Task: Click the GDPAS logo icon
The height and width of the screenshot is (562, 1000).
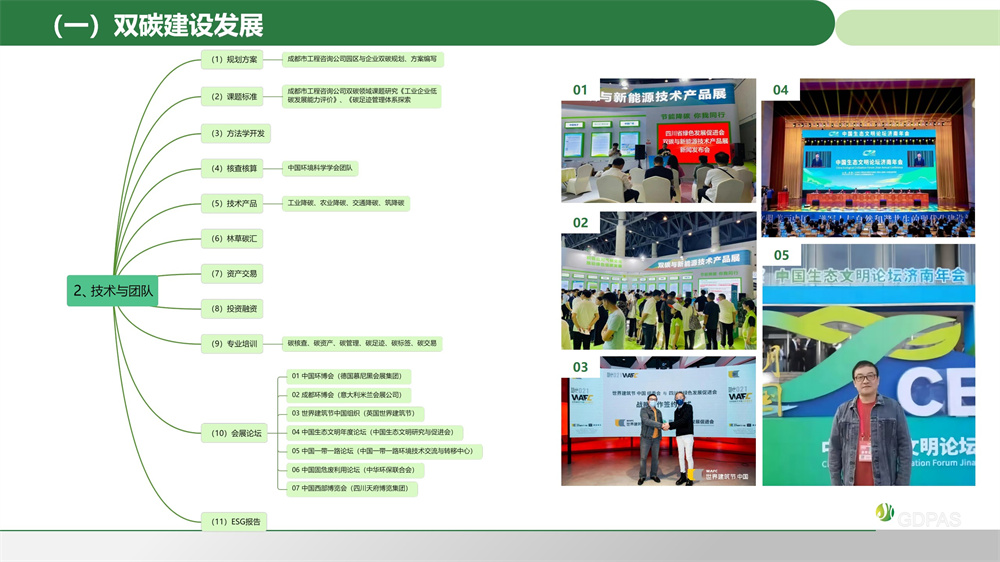Action: click(x=884, y=512)
